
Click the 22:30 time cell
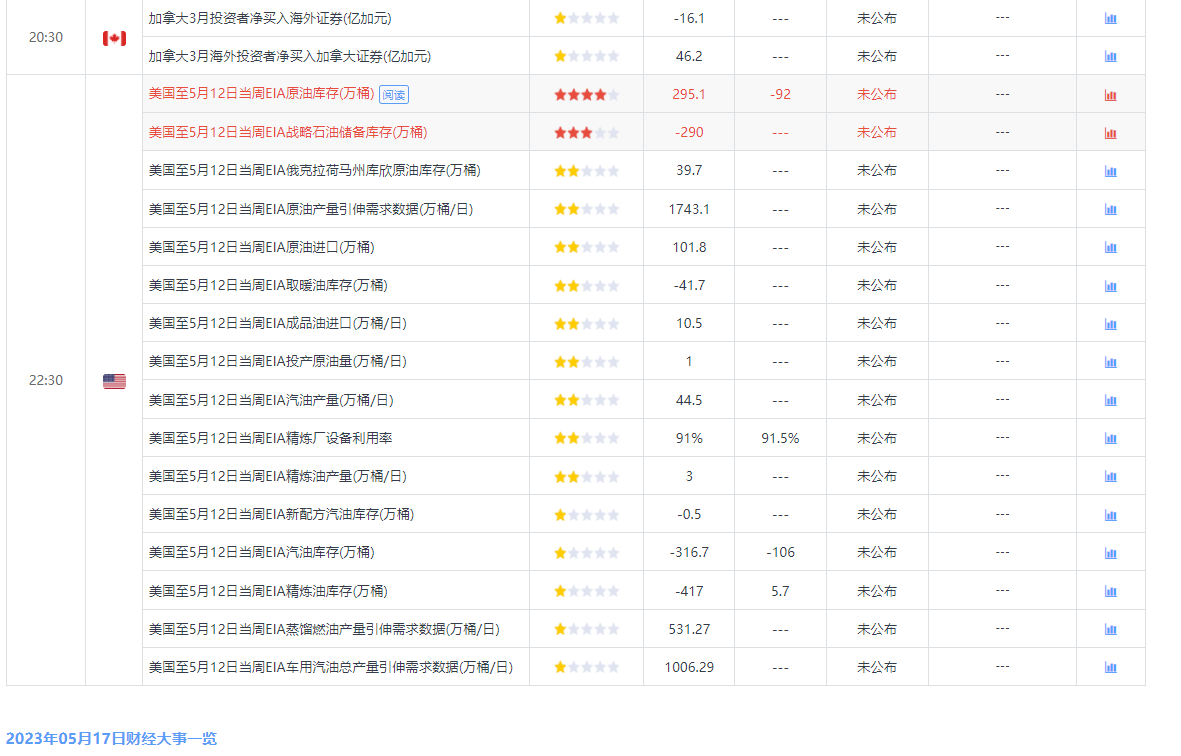point(46,380)
